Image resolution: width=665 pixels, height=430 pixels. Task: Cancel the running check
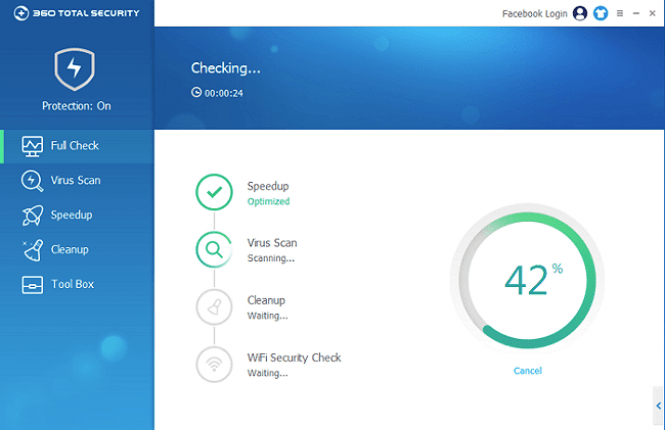point(528,371)
